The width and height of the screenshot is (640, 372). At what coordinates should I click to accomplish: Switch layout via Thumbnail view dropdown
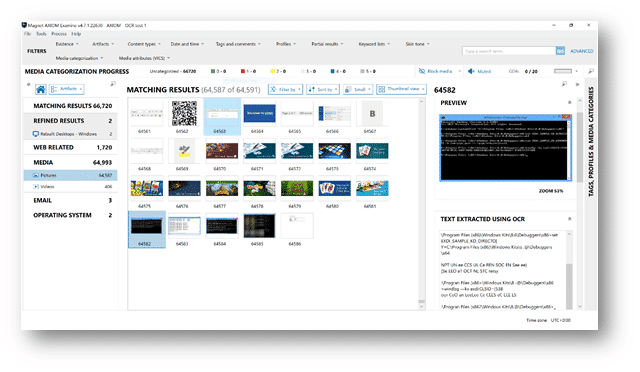tap(401, 89)
